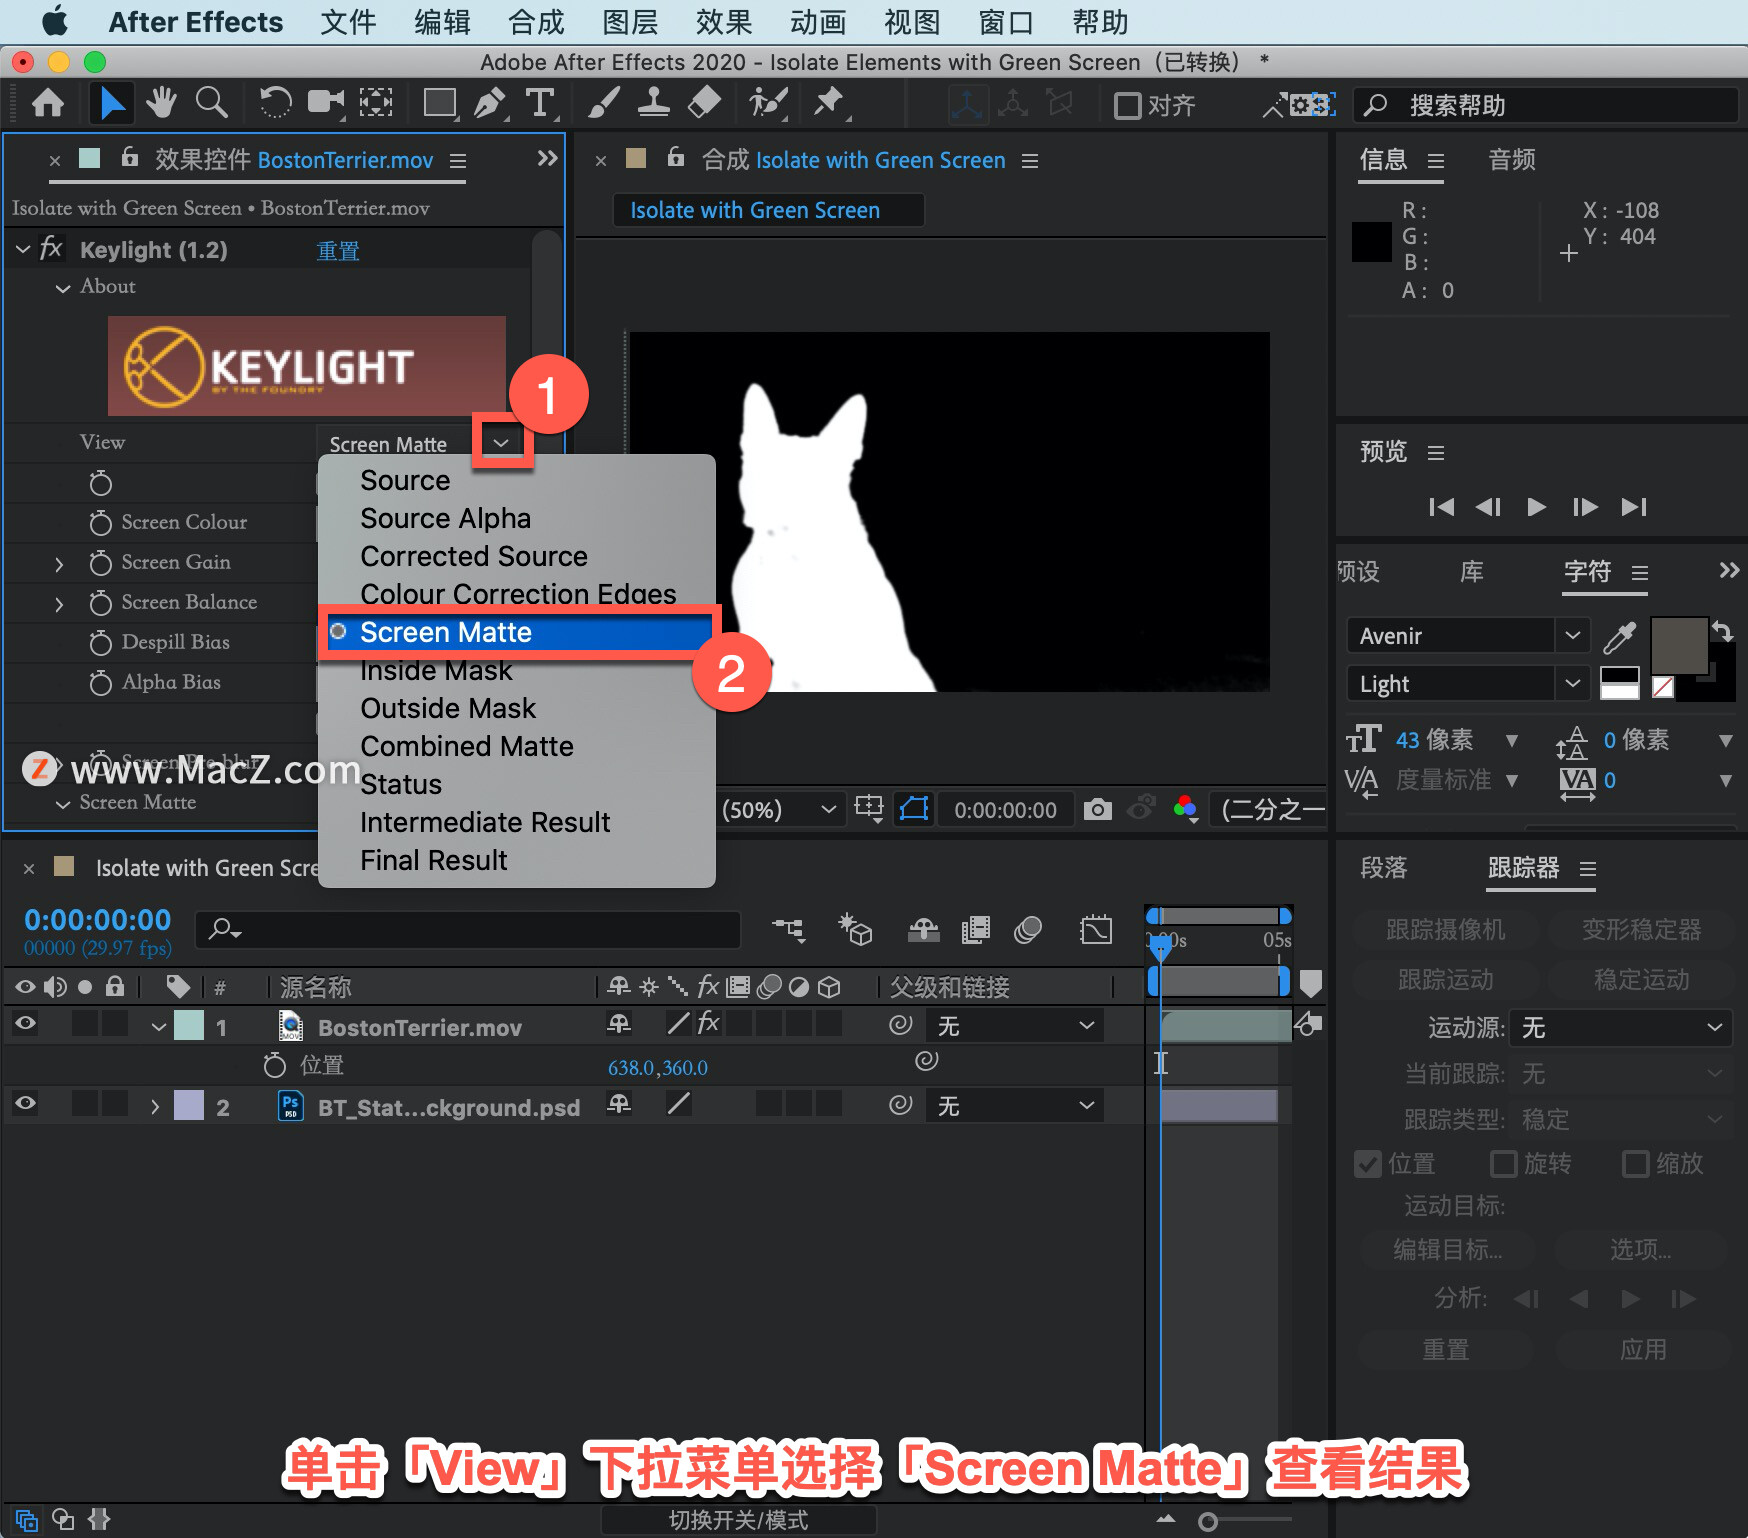Viewport: 1748px width, 1538px height.
Task: Click the timeline zoom slider handle
Action: point(1208,1521)
